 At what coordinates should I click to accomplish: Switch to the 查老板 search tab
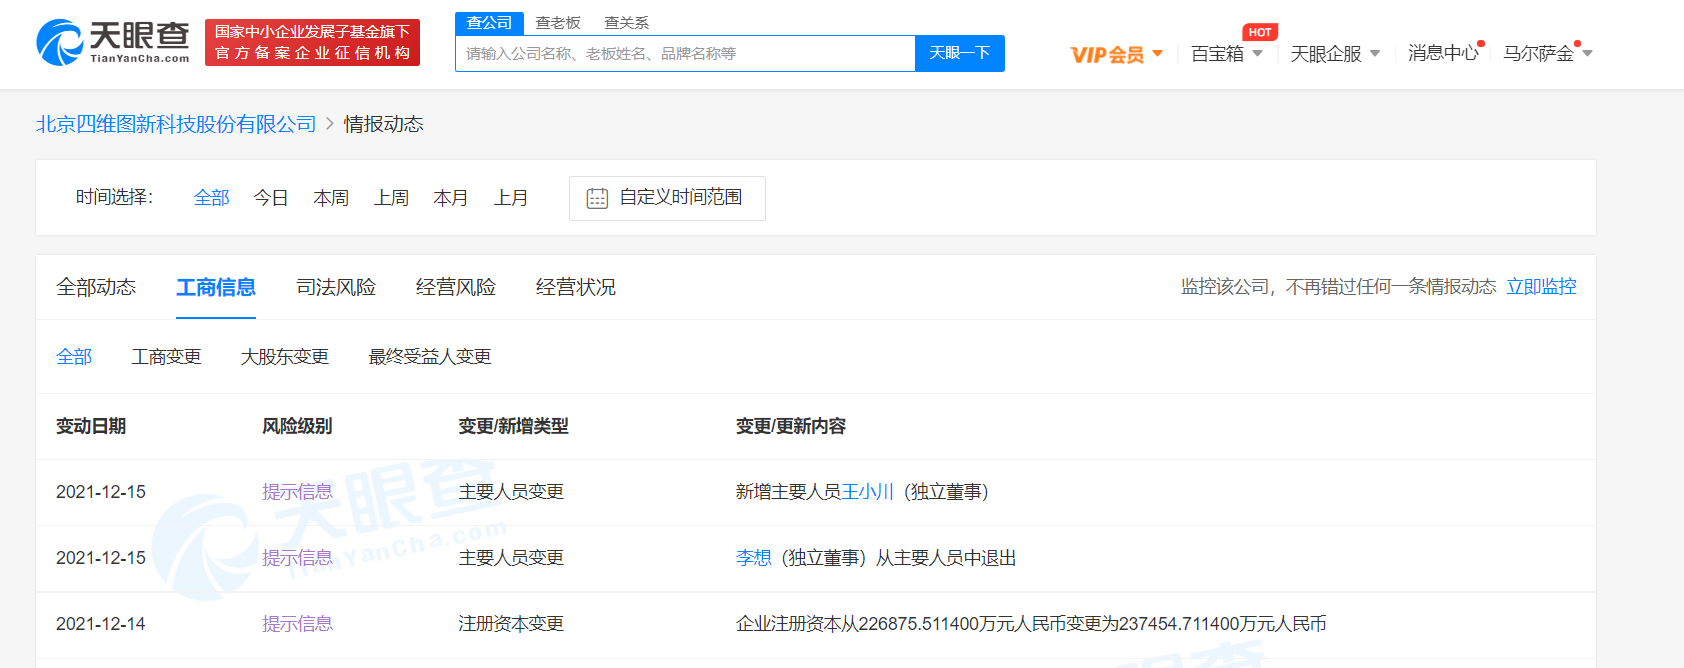coord(558,23)
